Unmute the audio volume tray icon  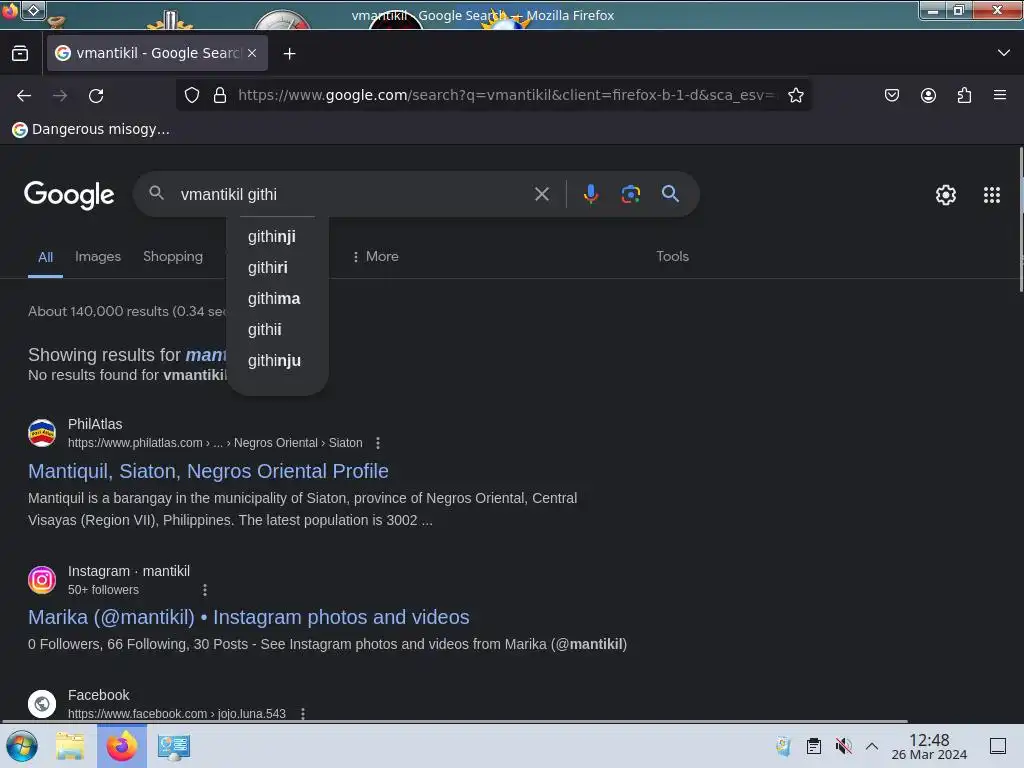point(844,746)
